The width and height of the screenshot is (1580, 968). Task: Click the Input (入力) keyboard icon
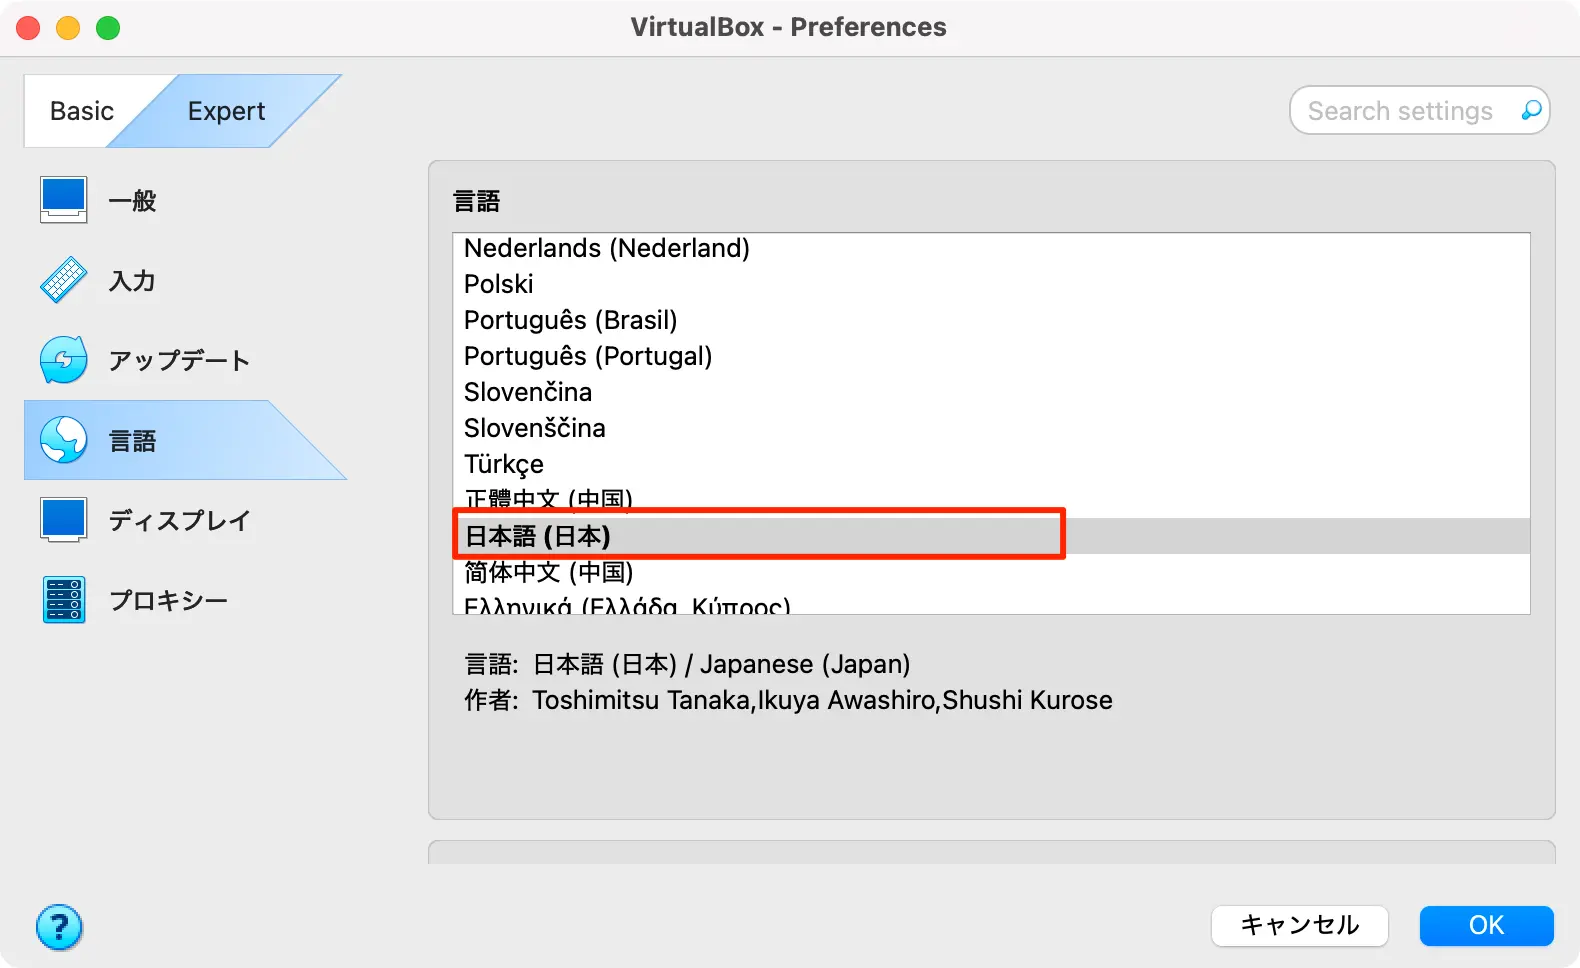(64, 280)
